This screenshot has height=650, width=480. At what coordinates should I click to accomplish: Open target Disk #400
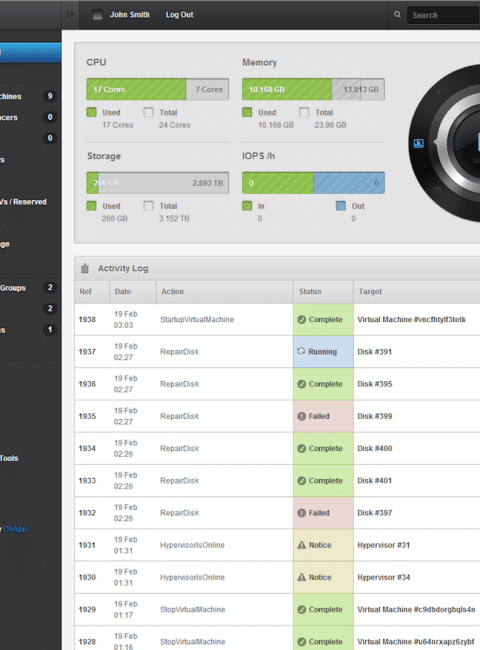pyautogui.click(x=374, y=449)
